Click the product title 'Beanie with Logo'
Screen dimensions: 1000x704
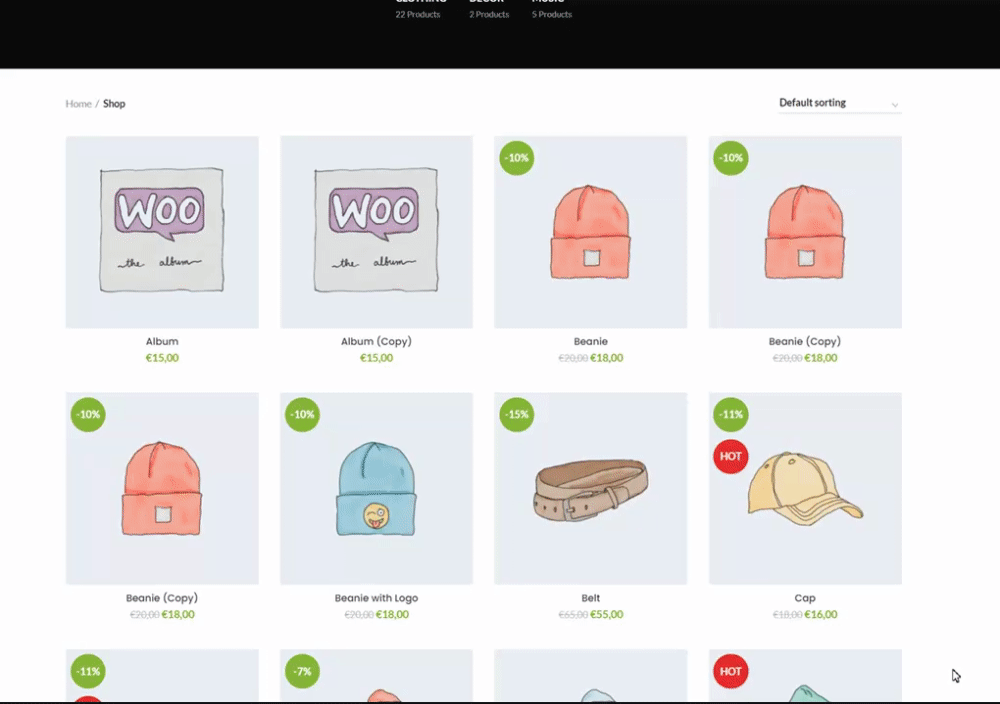click(376, 598)
